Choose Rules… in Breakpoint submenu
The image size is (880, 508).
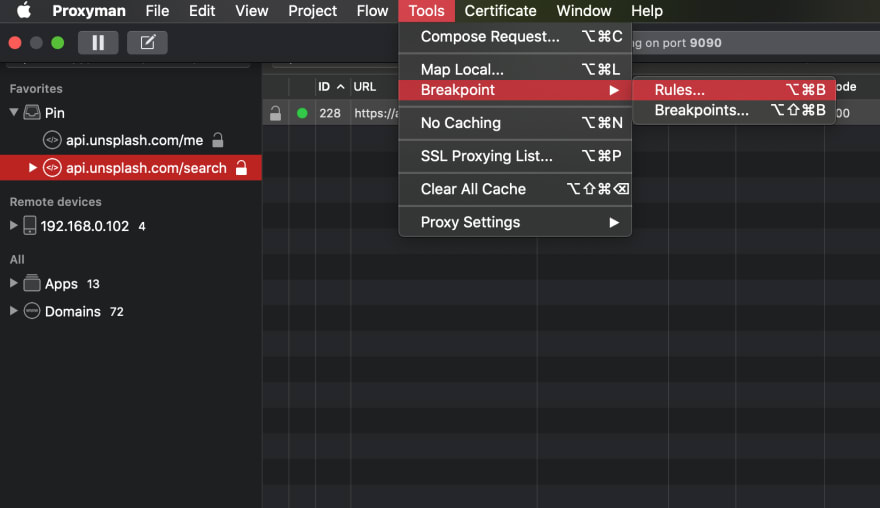click(734, 90)
